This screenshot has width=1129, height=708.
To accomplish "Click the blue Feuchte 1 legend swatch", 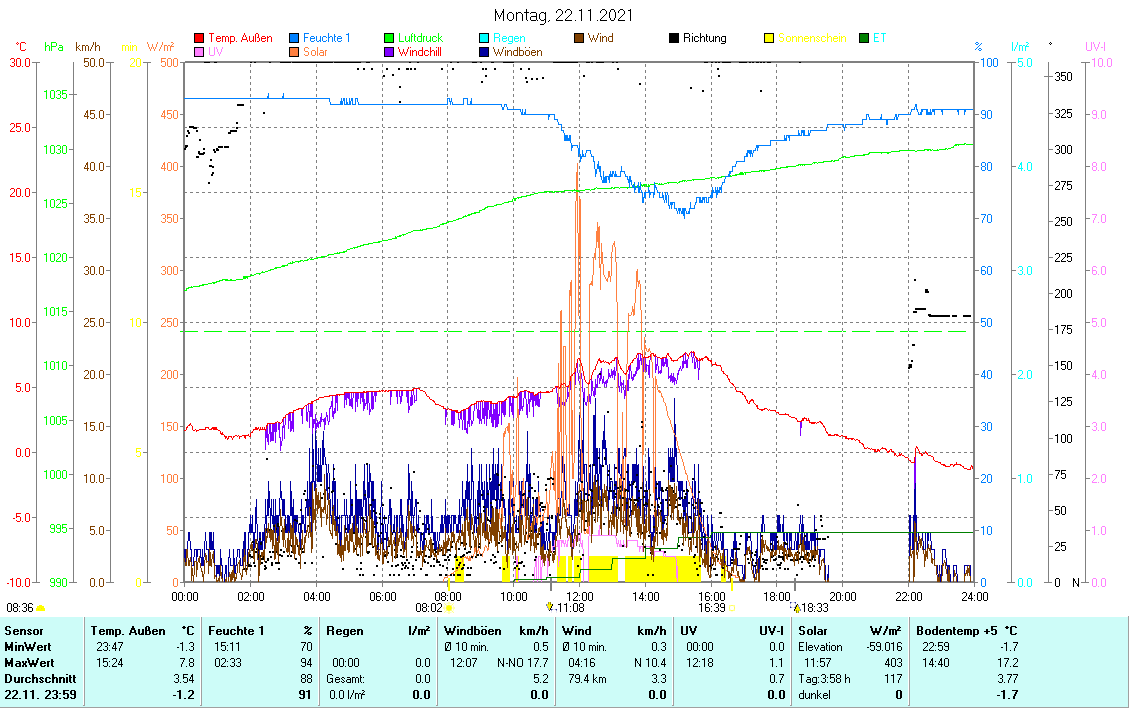I will [x=294, y=39].
